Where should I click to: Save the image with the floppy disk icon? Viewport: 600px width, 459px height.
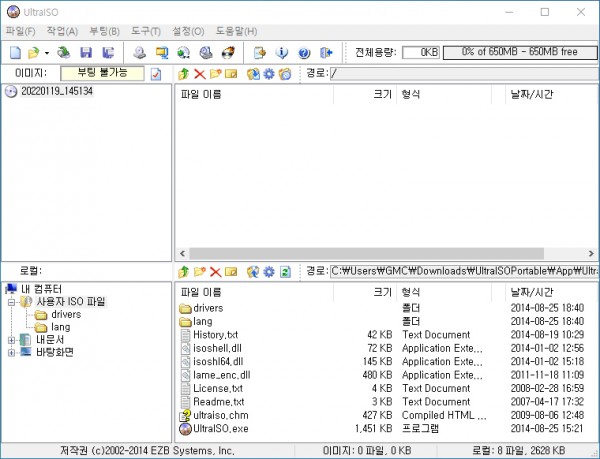pyautogui.click(x=86, y=52)
